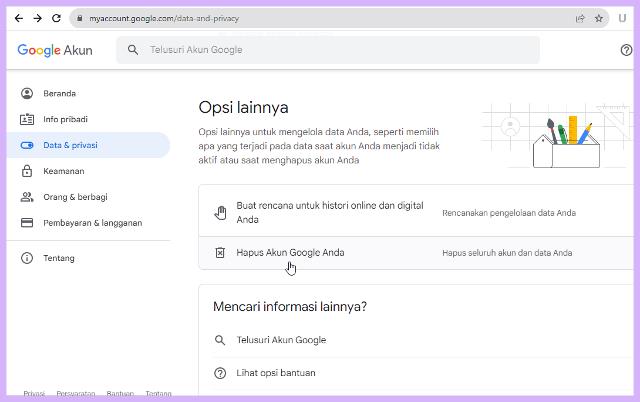
Task: Click the Keamanan lock icon
Action: tap(27, 171)
